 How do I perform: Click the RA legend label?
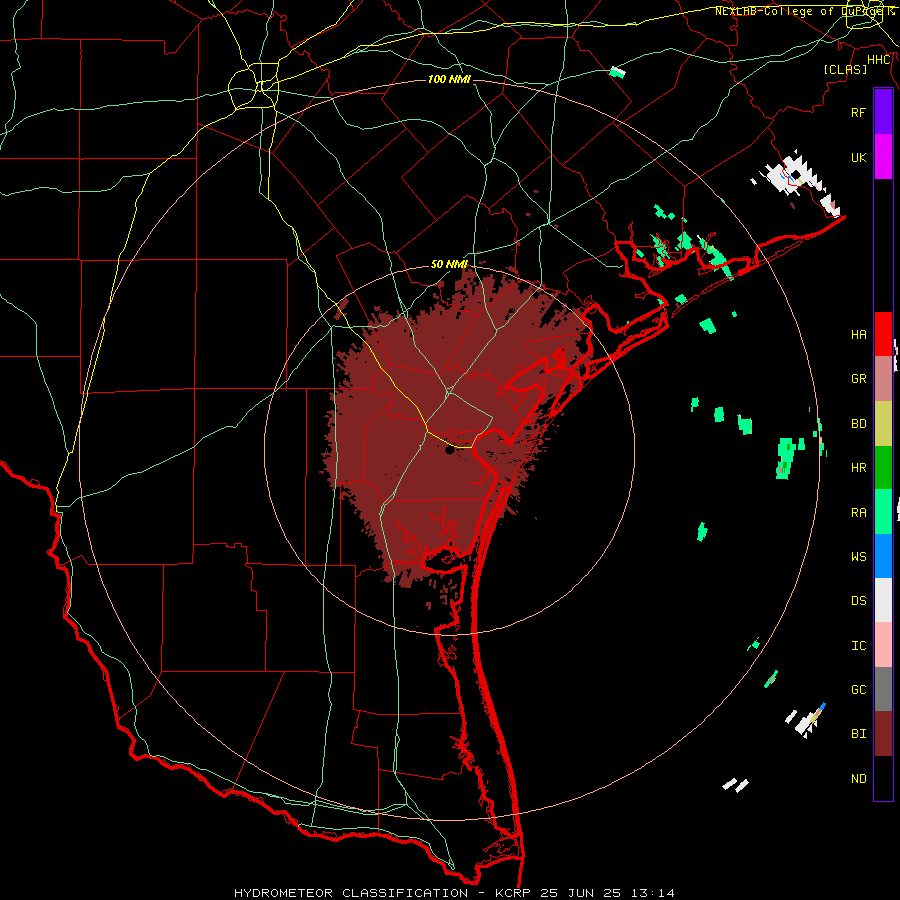[858, 513]
